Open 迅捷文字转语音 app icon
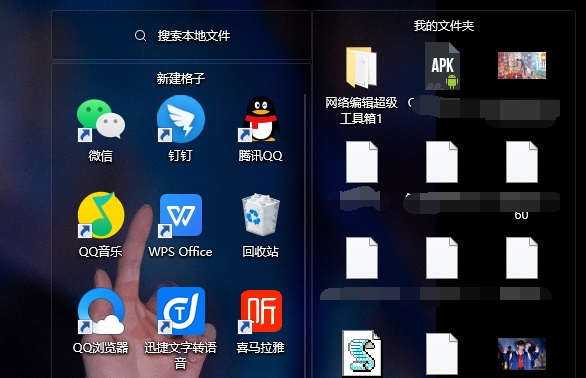This screenshot has width=586, height=378. (181, 311)
